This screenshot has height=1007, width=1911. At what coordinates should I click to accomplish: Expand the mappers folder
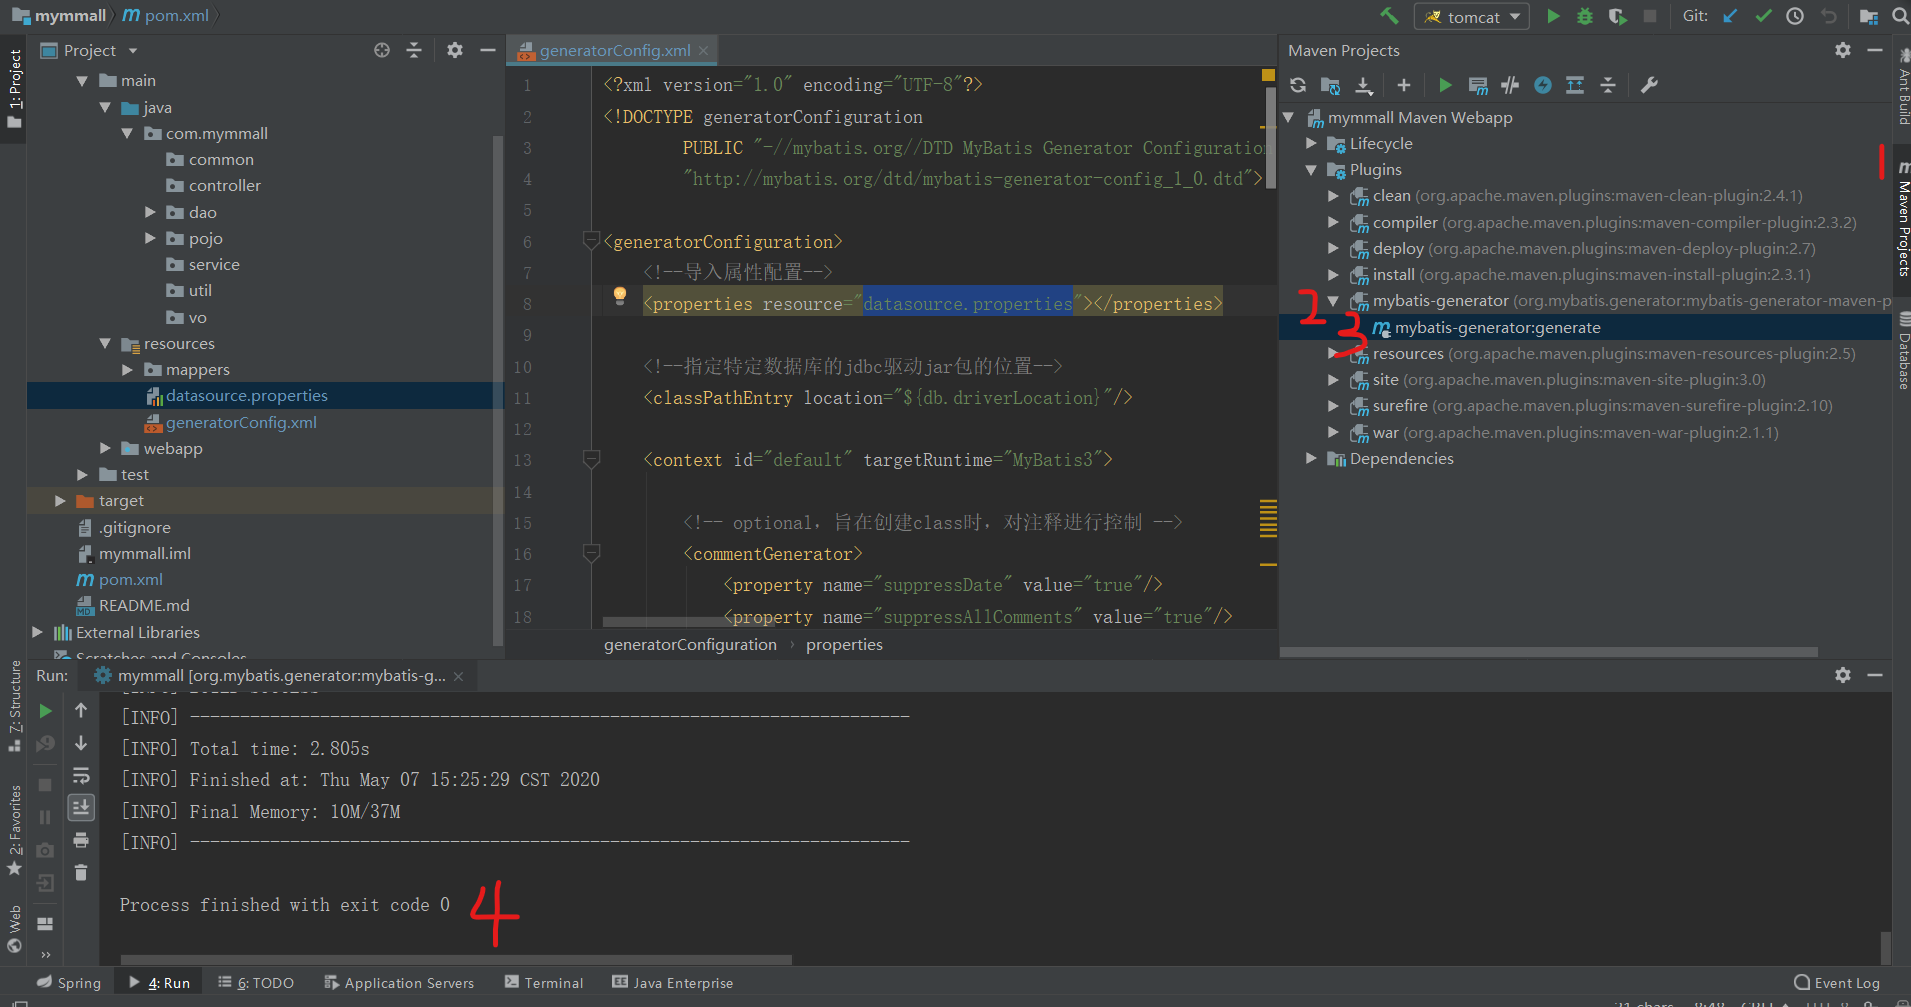(x=127, y=370)
